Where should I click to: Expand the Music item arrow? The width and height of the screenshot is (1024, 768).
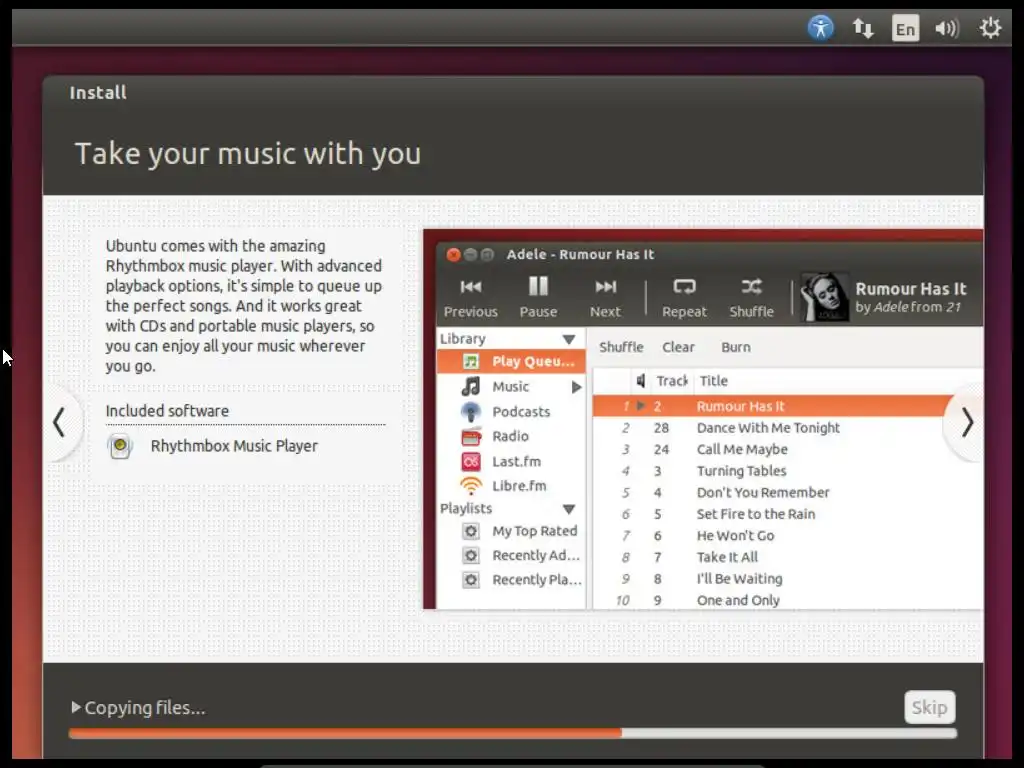pyautogui.click(x=576, y=387)
